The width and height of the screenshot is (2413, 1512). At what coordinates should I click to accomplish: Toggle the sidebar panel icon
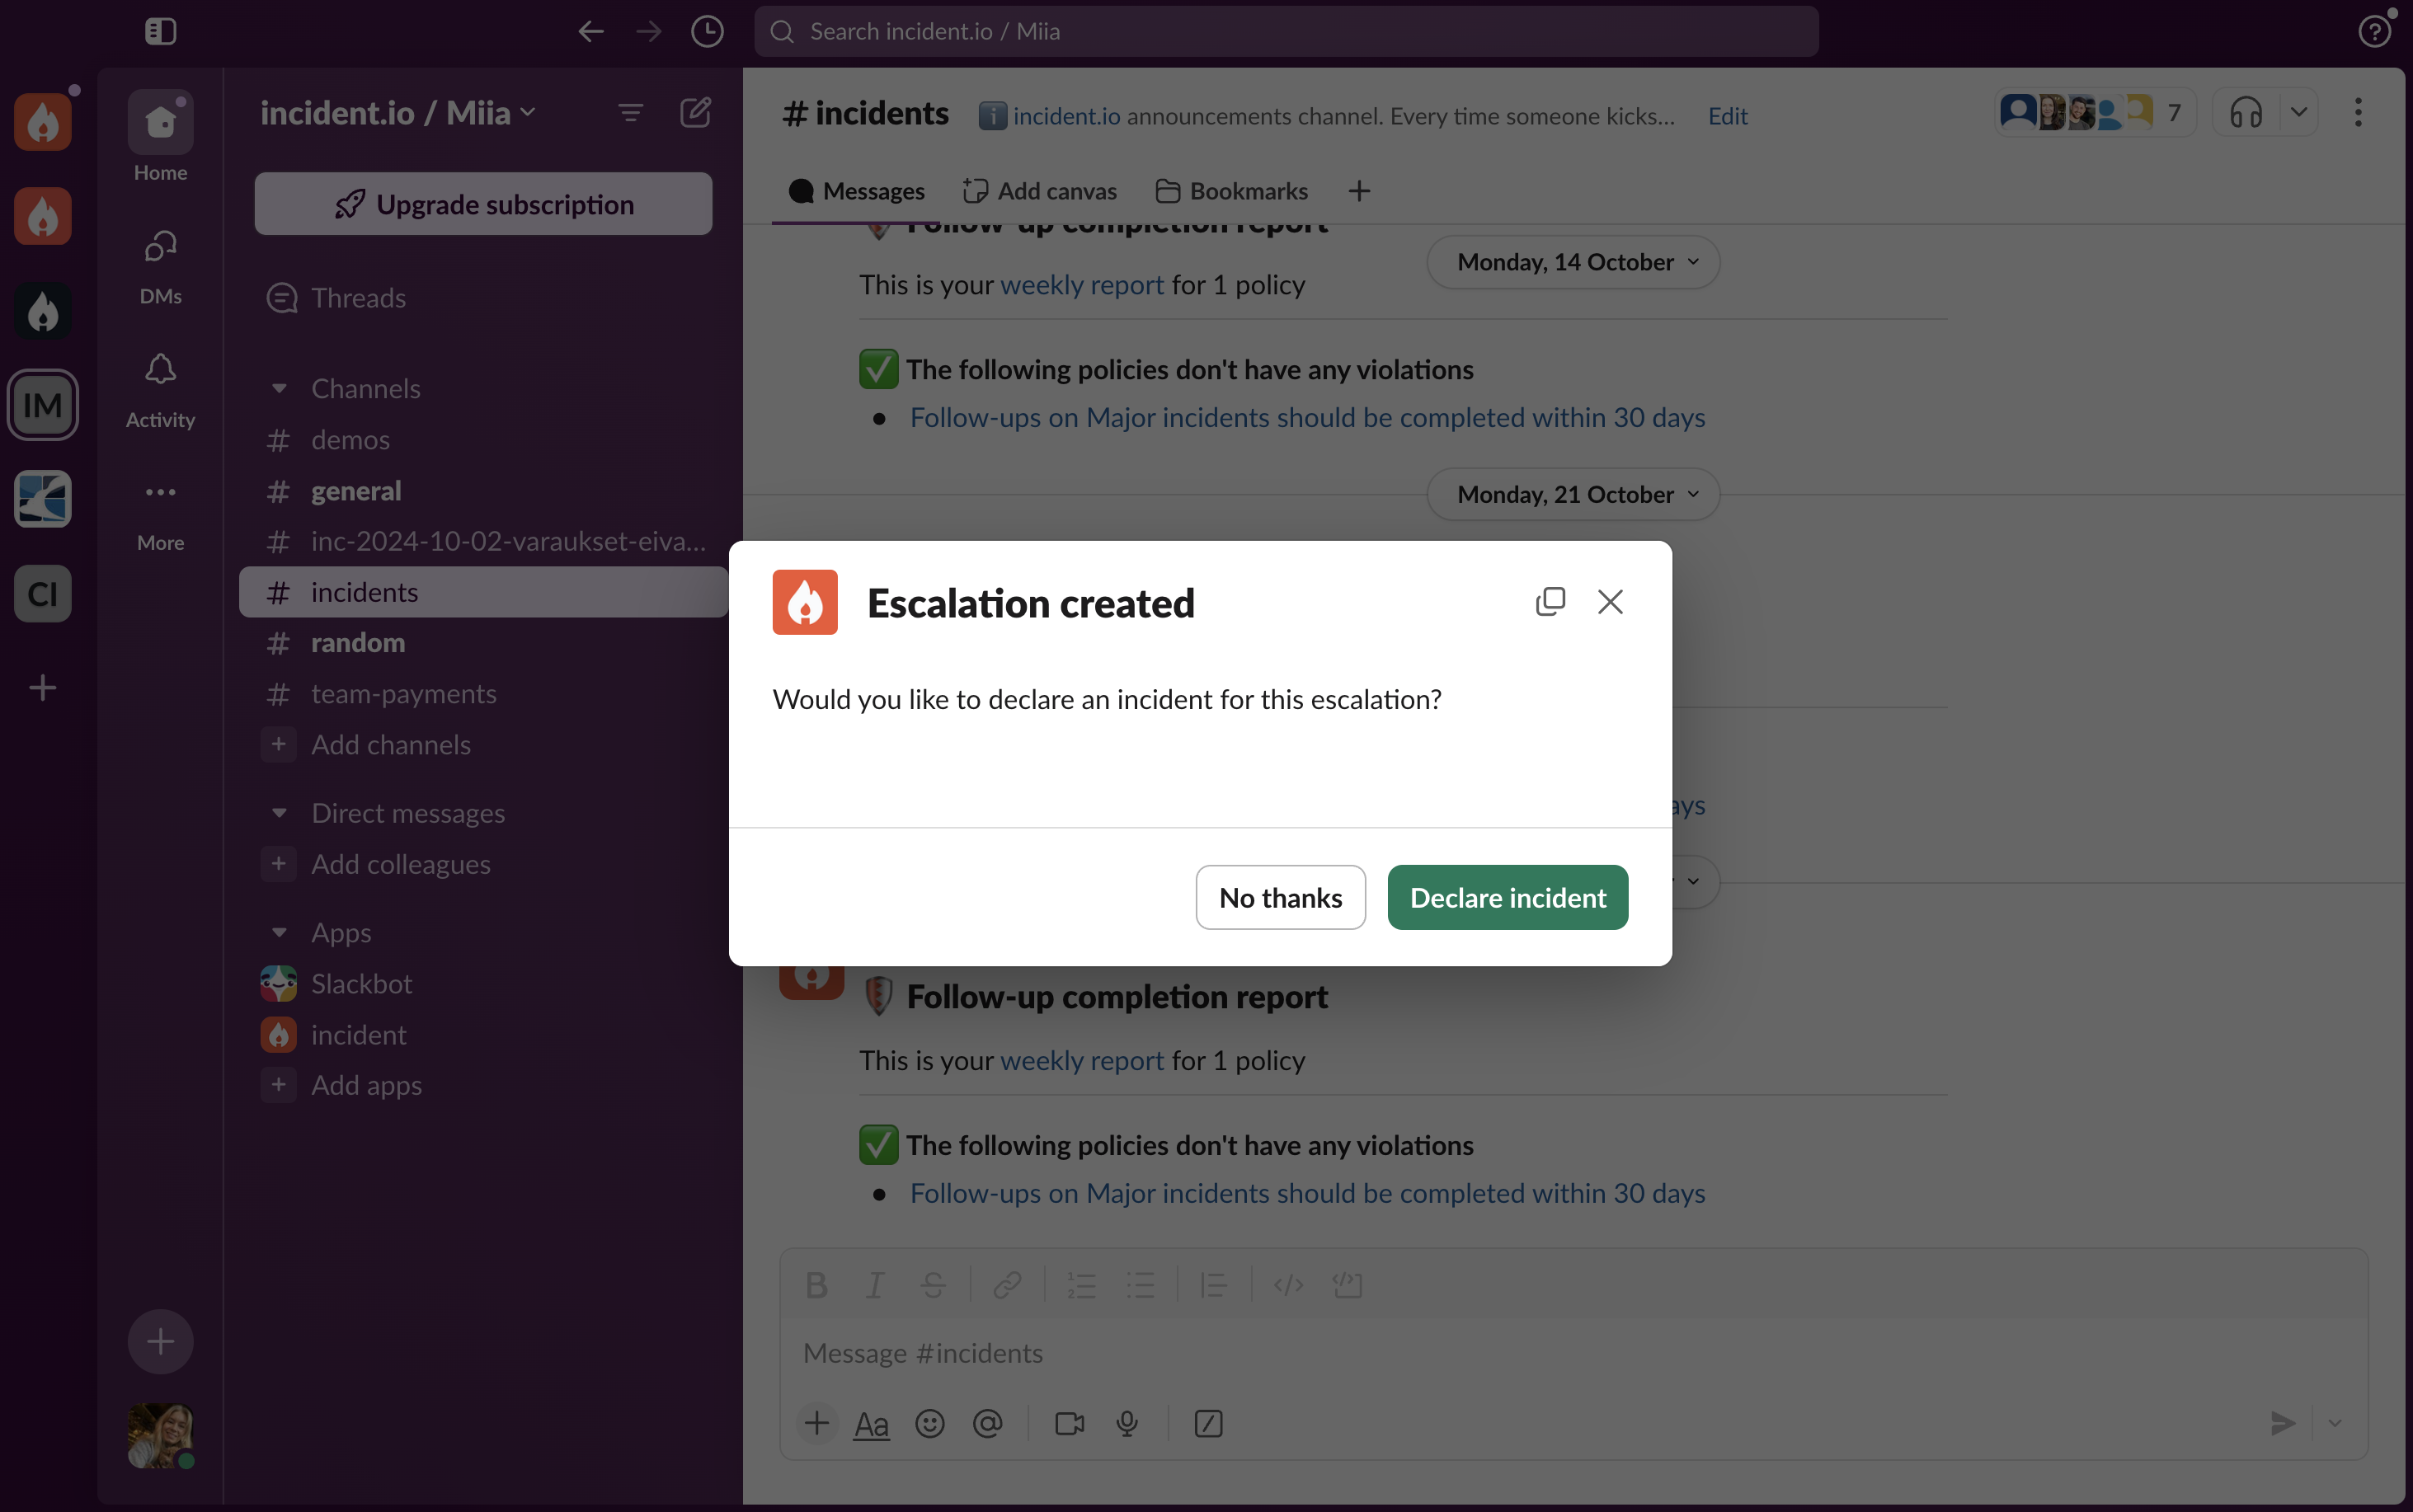click(x=160, y=31)
